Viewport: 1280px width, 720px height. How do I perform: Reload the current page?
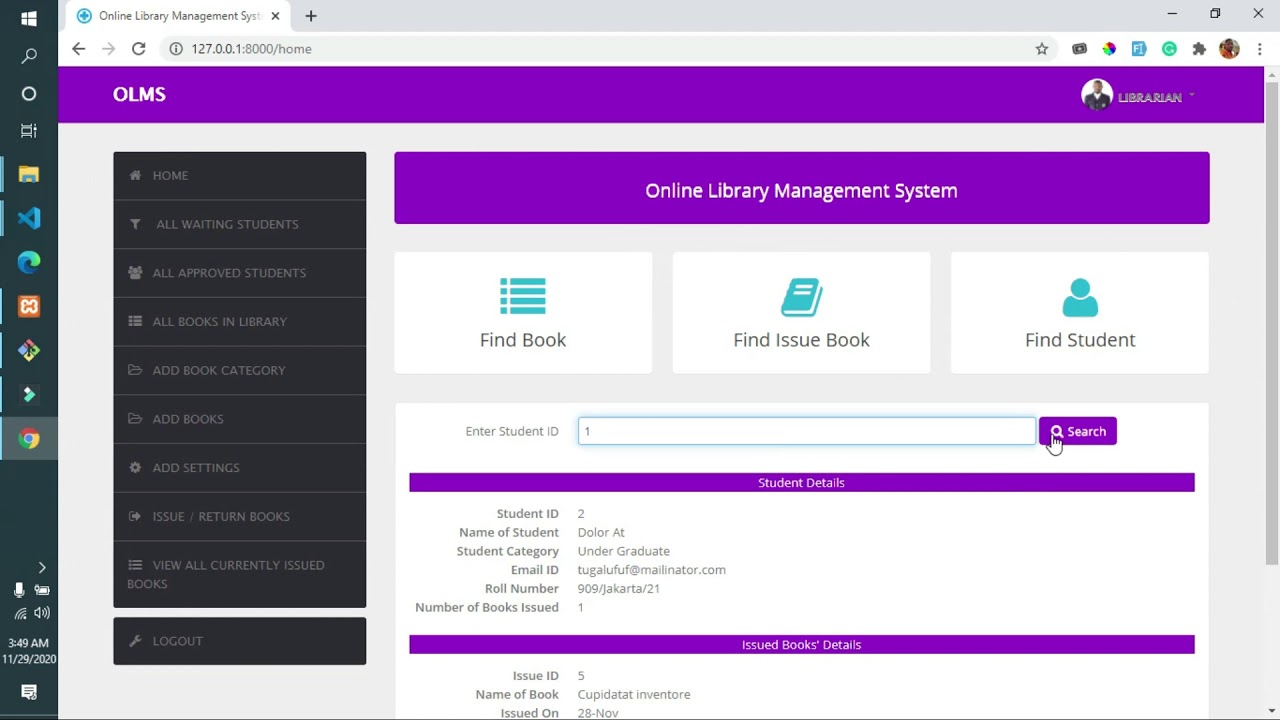(139, 48)
